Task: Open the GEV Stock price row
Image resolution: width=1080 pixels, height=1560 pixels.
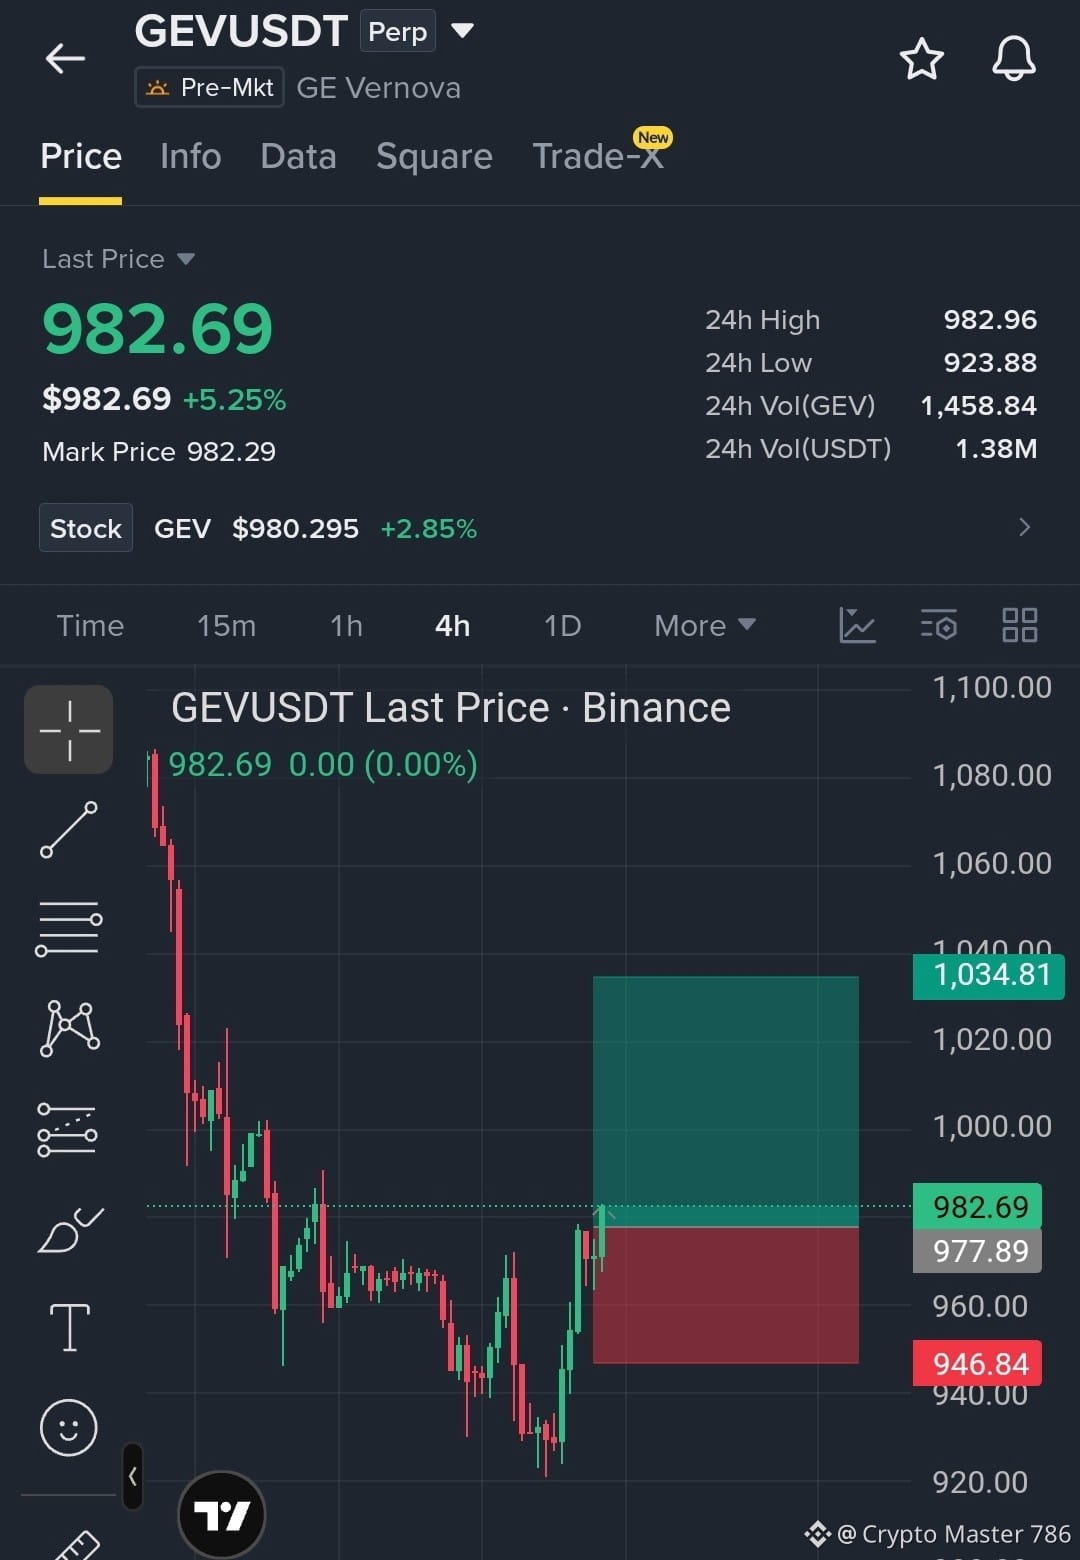Action: (540, 528)
